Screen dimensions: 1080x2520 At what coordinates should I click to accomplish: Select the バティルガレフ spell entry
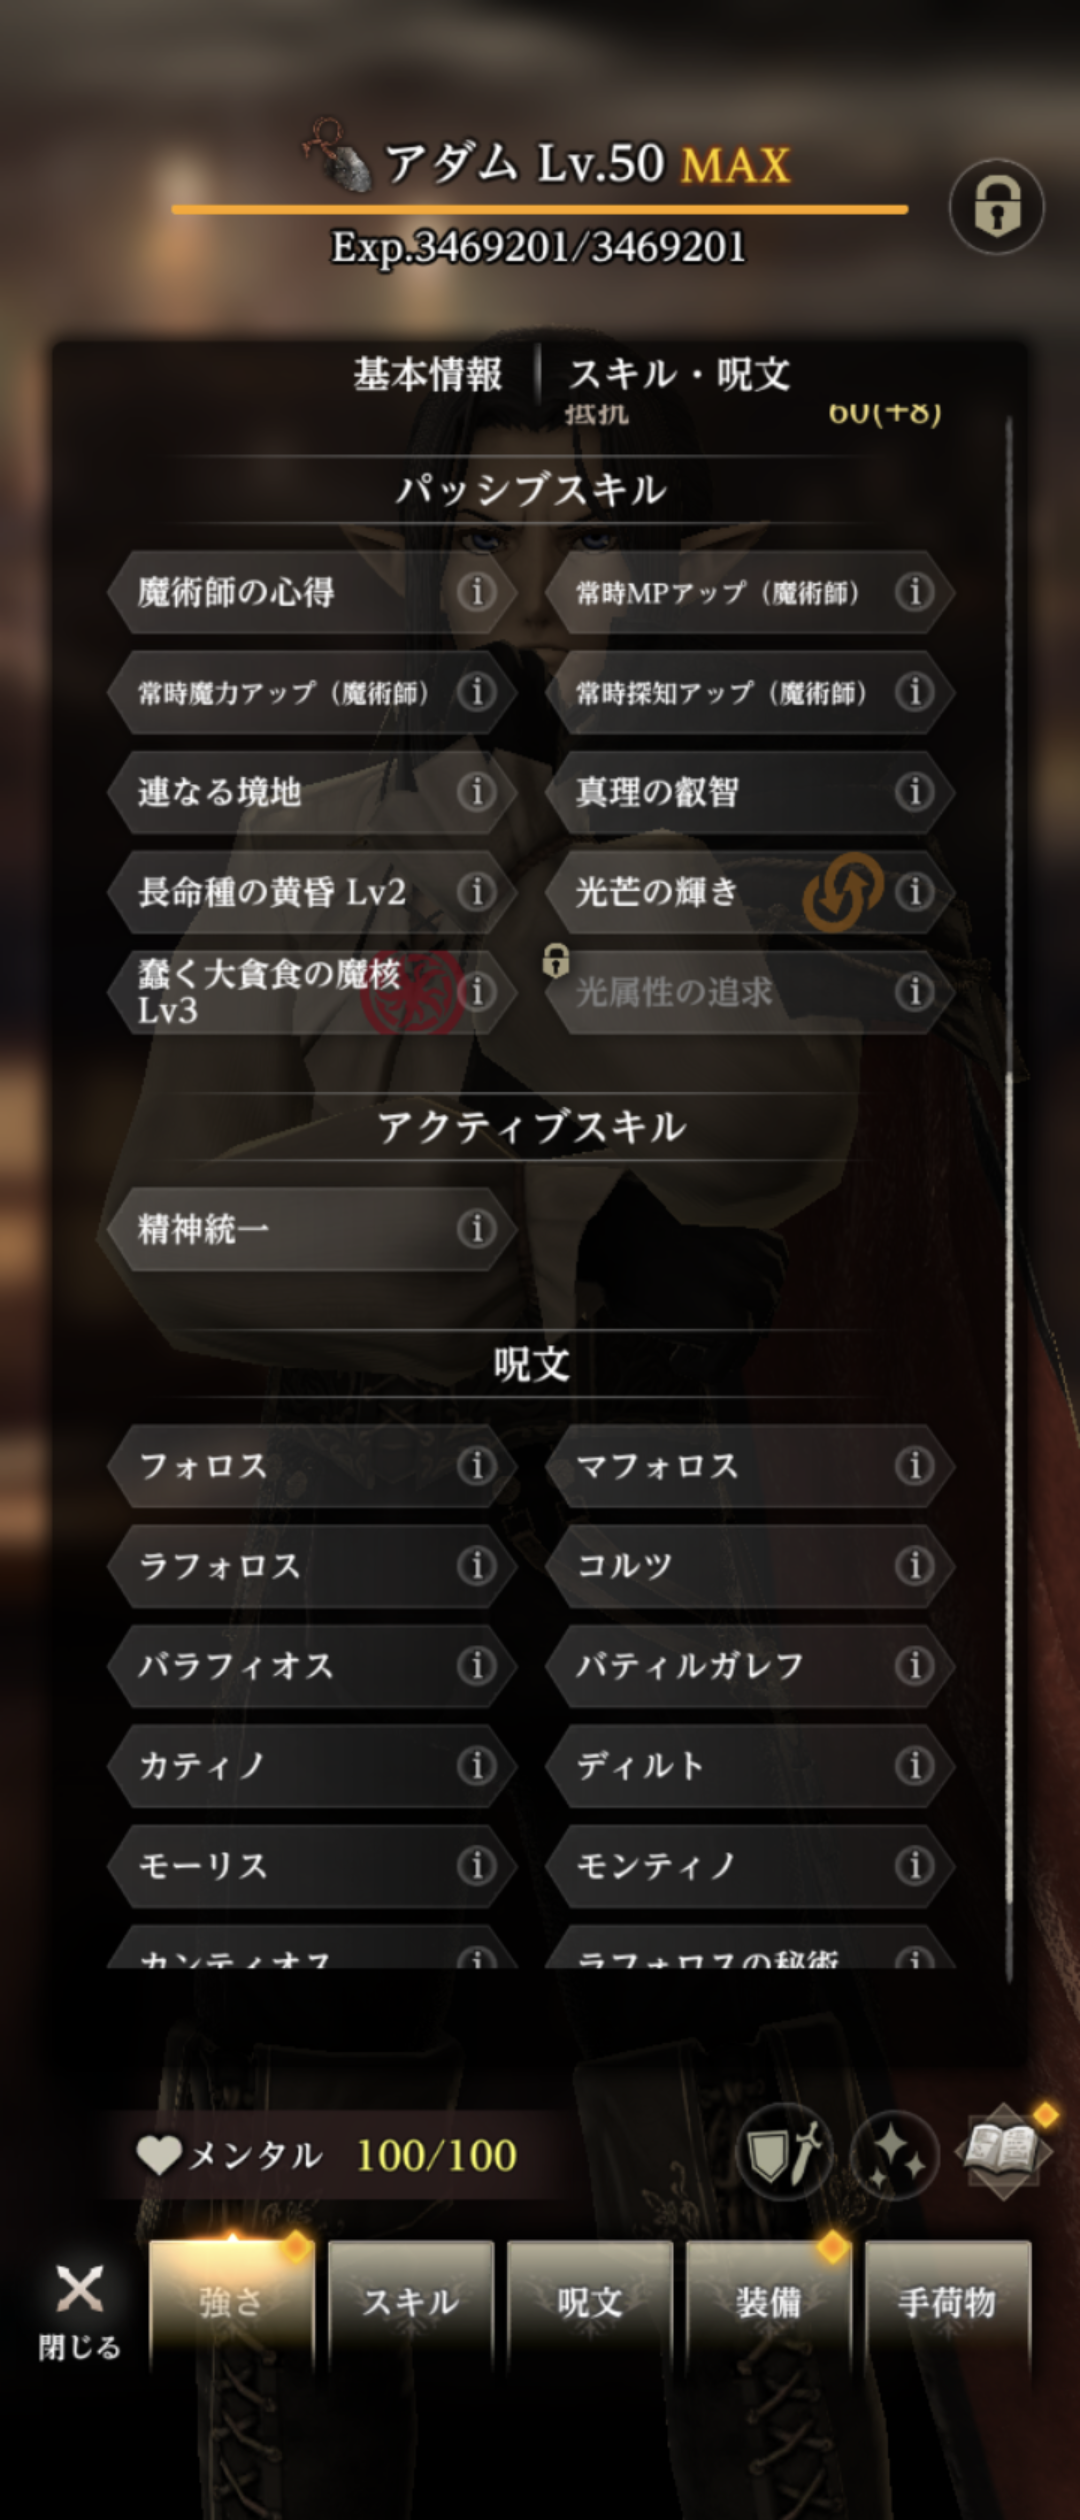click(x=750, y=1665)
